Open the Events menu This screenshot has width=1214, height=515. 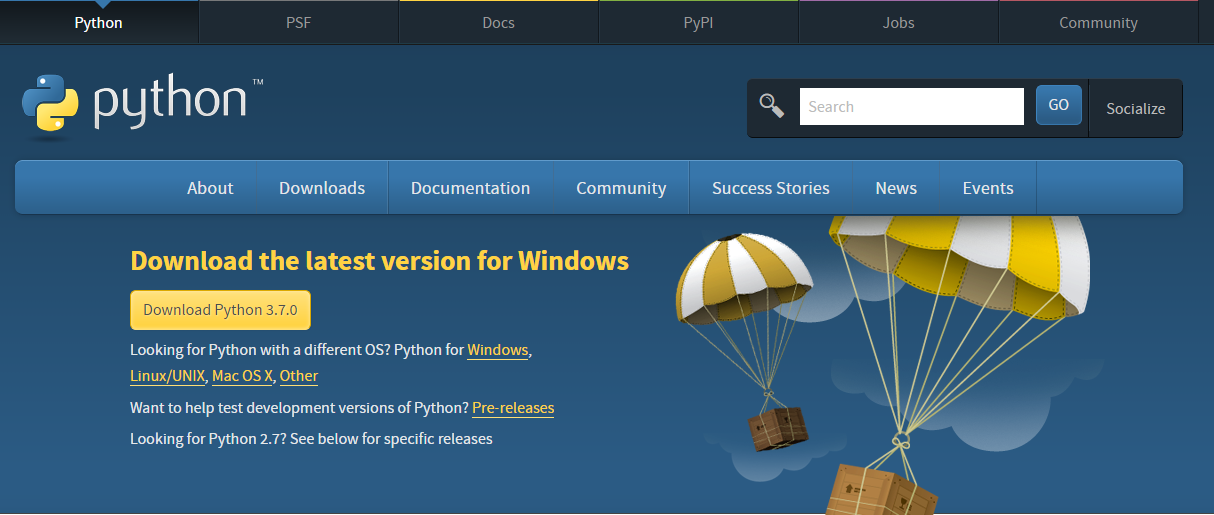pyautogui.click(x=988, y=188)
